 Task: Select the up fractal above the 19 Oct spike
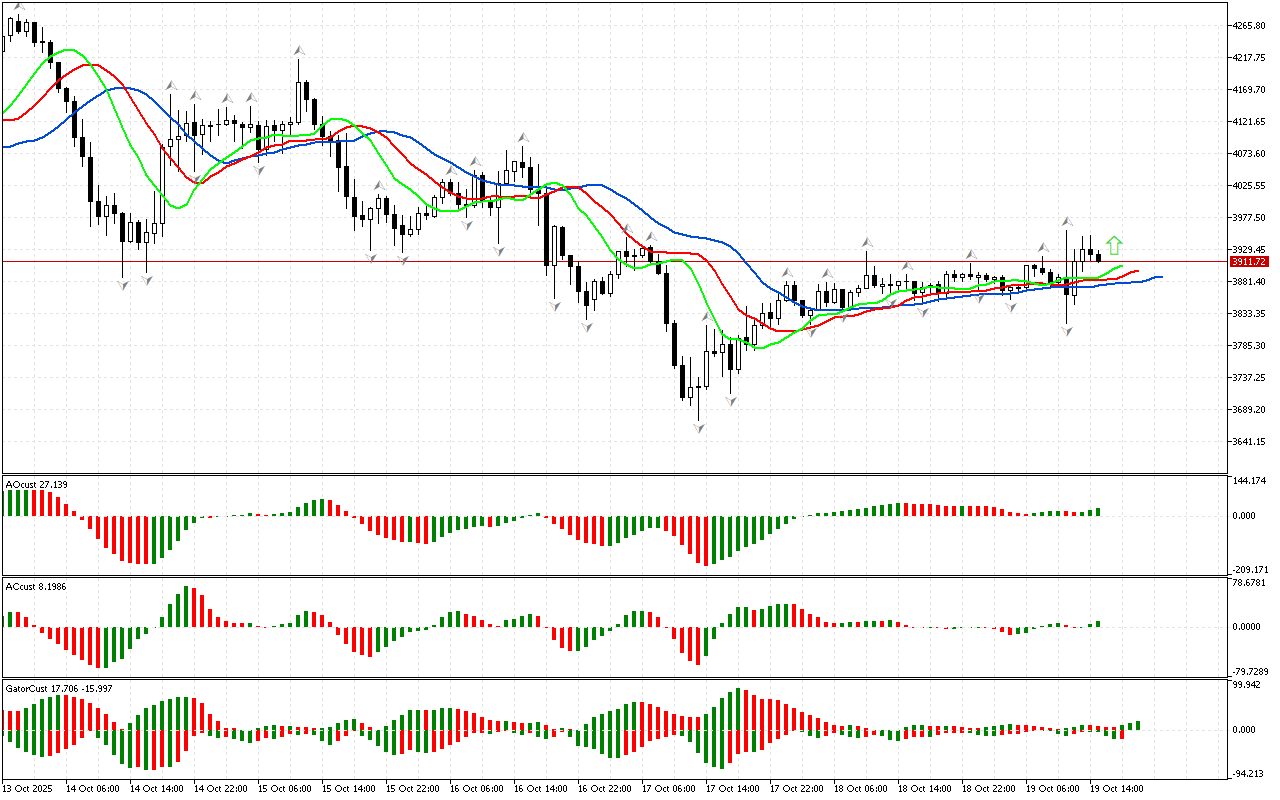pyautogui.click(x=1068, y=221)
